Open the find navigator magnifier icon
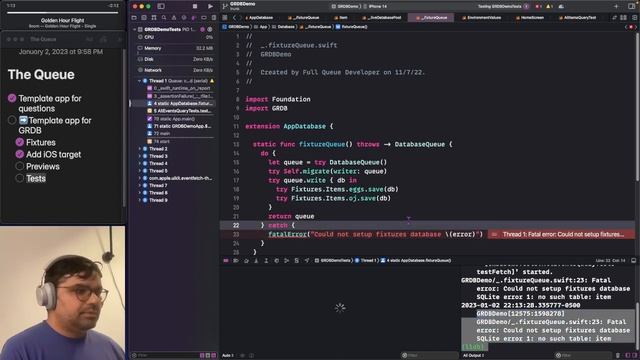The width and height of the screenshot is (640, 360). [164, 18]
